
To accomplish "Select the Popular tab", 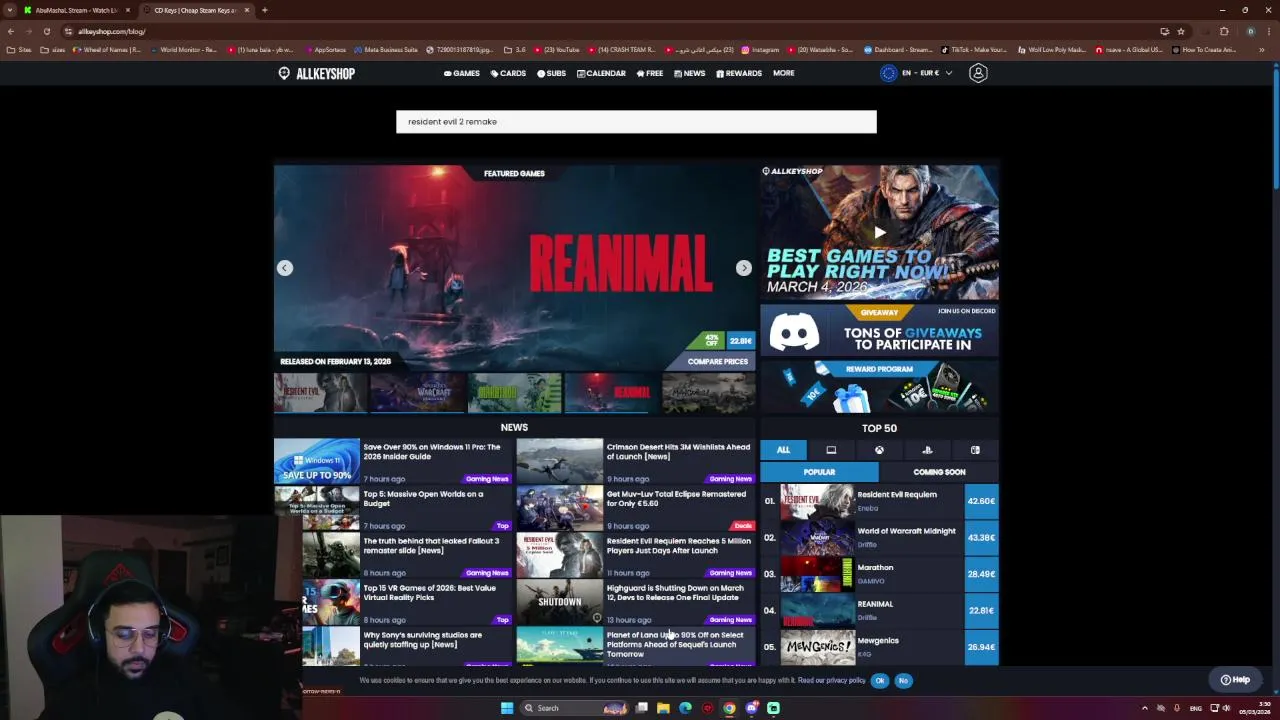I will [819, 472].
